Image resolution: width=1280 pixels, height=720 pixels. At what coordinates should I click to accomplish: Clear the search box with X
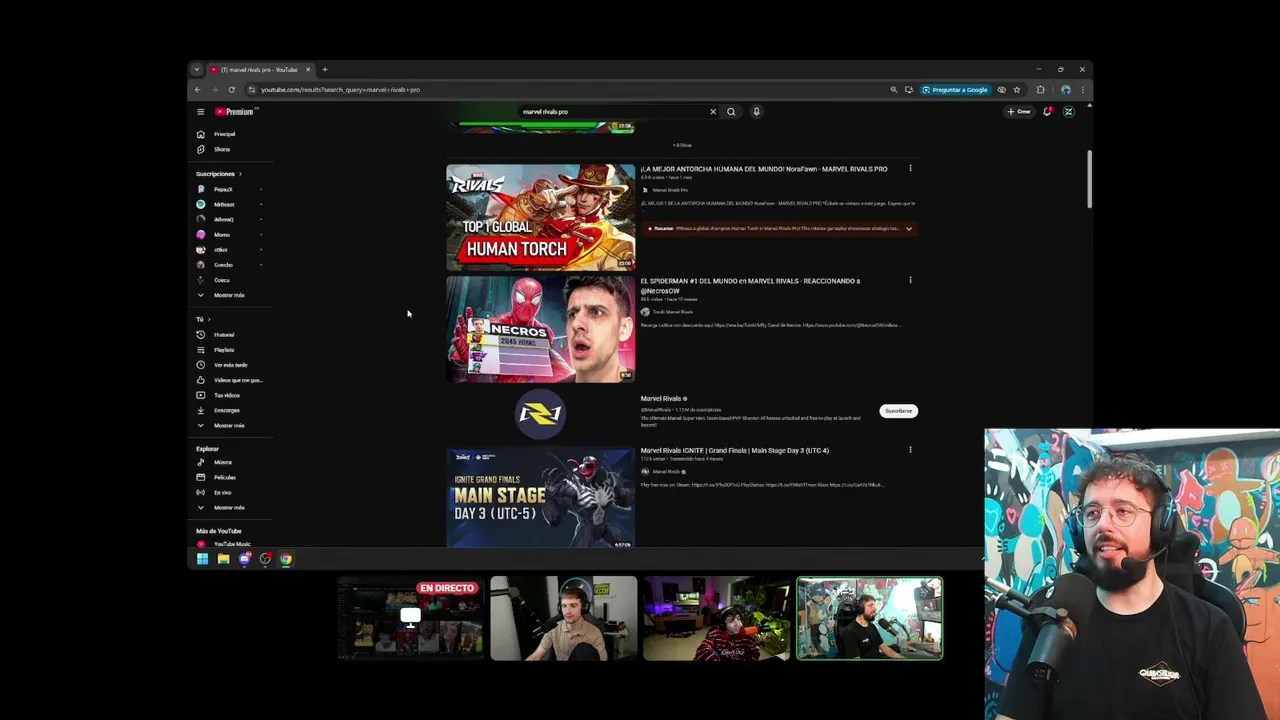pos(713,112)
